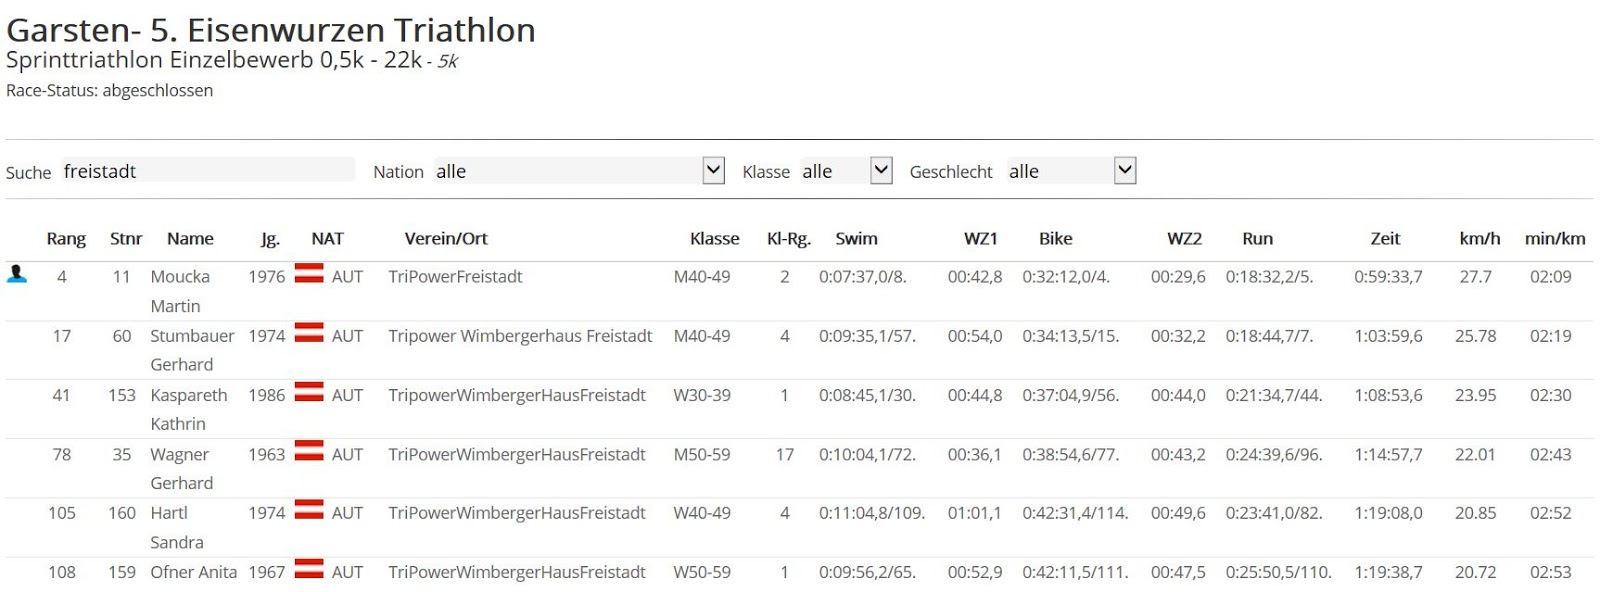Click Austria flag in Ofner Anita row

[309, 568]
